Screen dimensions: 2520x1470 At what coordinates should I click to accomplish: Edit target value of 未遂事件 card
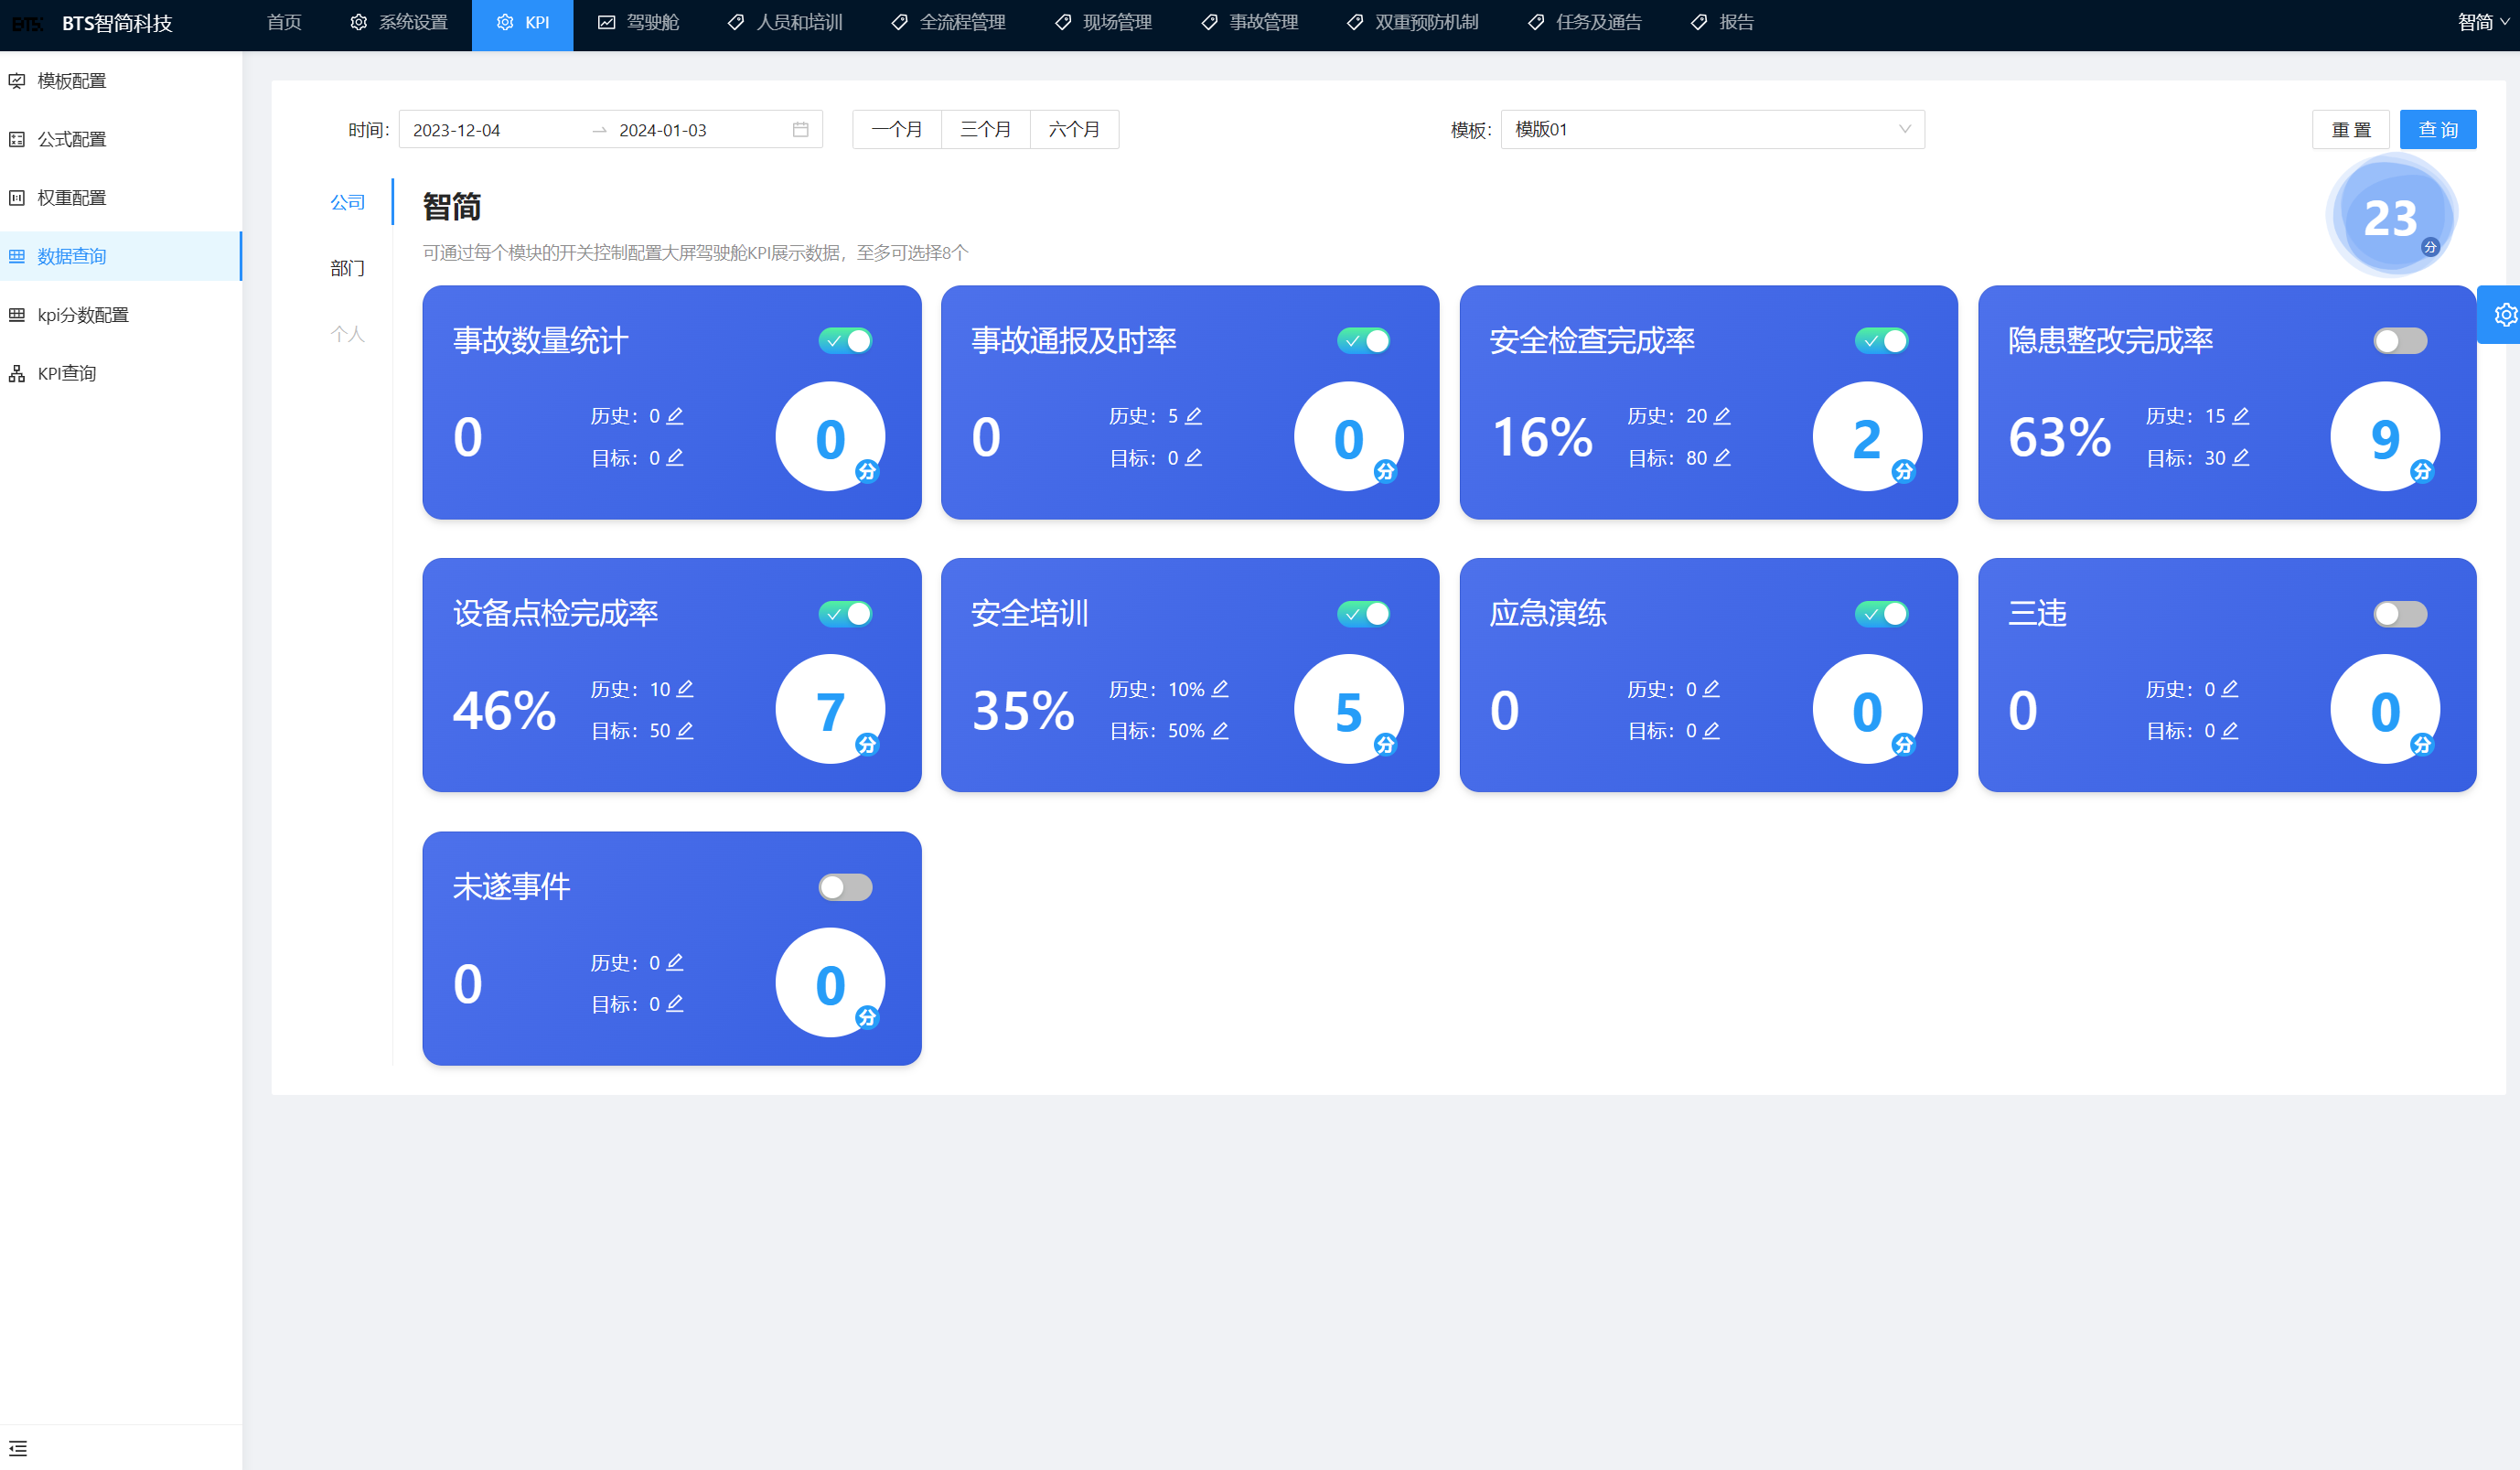675,1003
